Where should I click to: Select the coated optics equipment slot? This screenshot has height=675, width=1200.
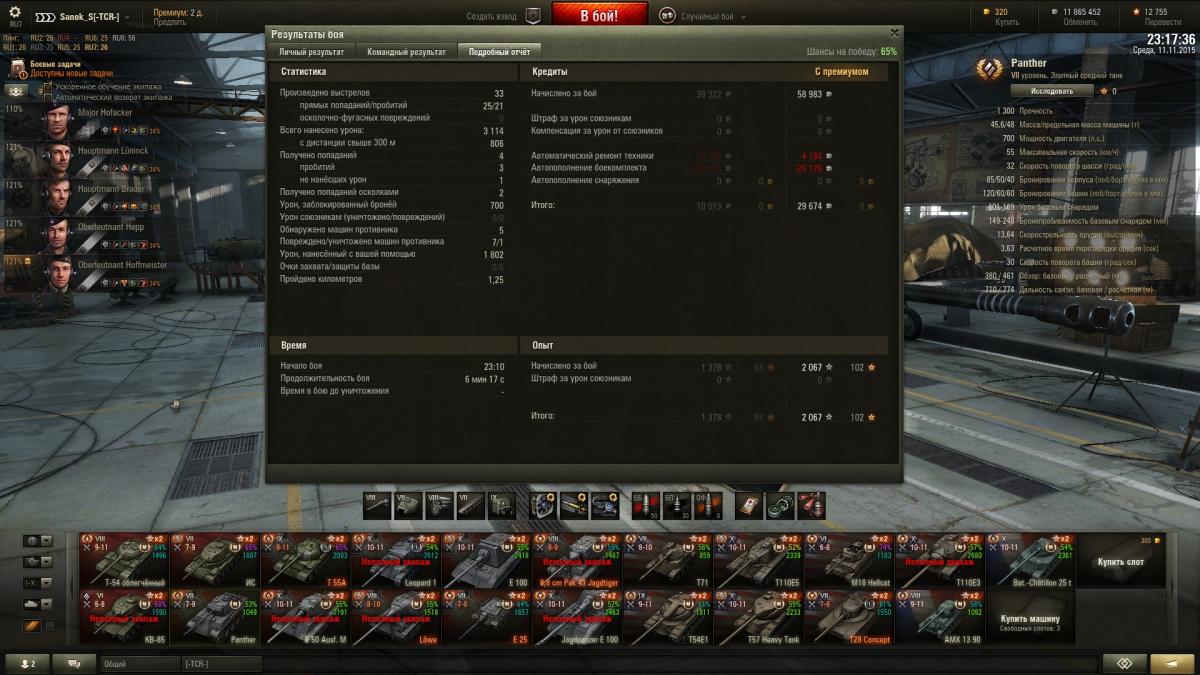click(605, 505)
